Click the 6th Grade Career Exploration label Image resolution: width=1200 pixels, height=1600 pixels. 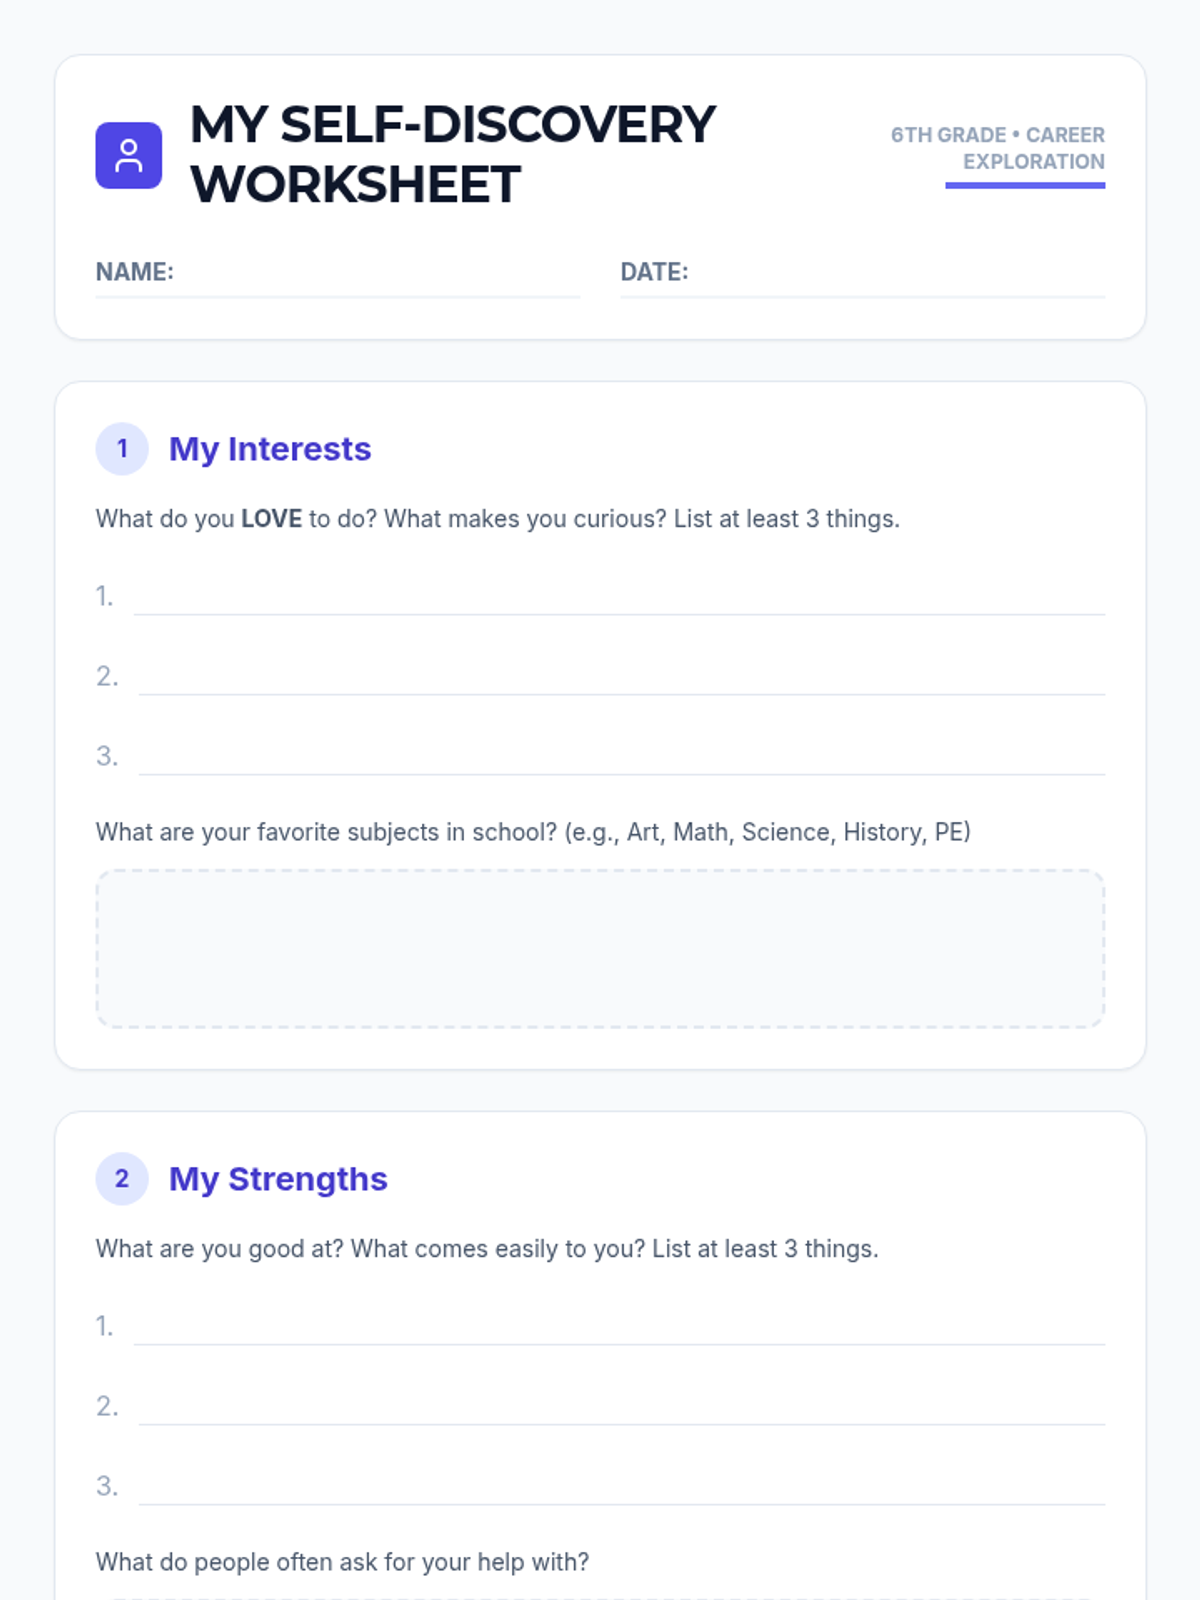[998, 148]
